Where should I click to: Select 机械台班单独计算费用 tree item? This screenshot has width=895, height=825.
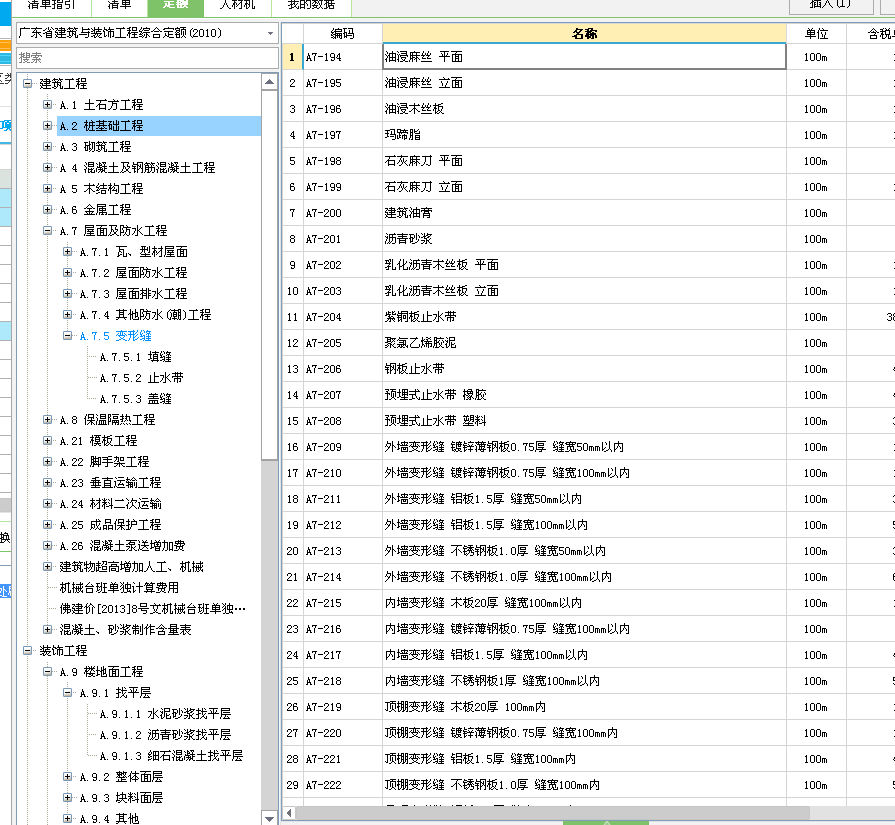(x=119, y=587)
